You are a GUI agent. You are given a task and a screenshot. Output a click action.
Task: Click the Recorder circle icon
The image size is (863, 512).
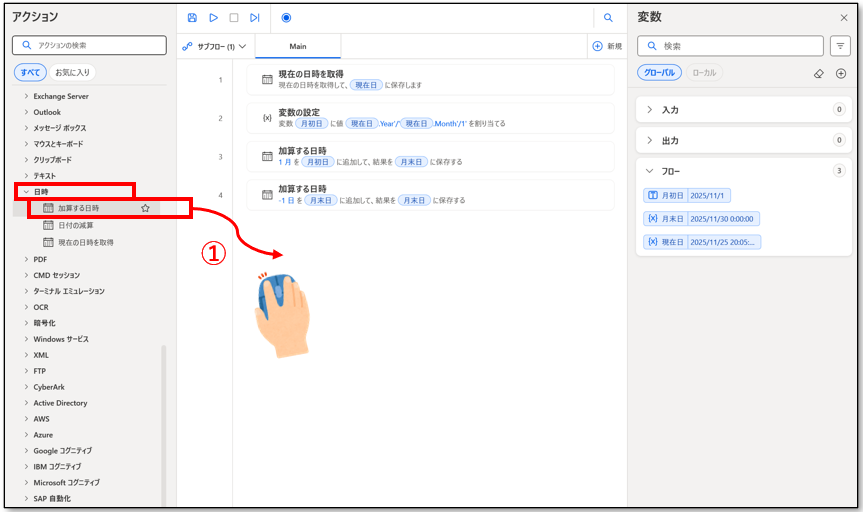point(286,18)
